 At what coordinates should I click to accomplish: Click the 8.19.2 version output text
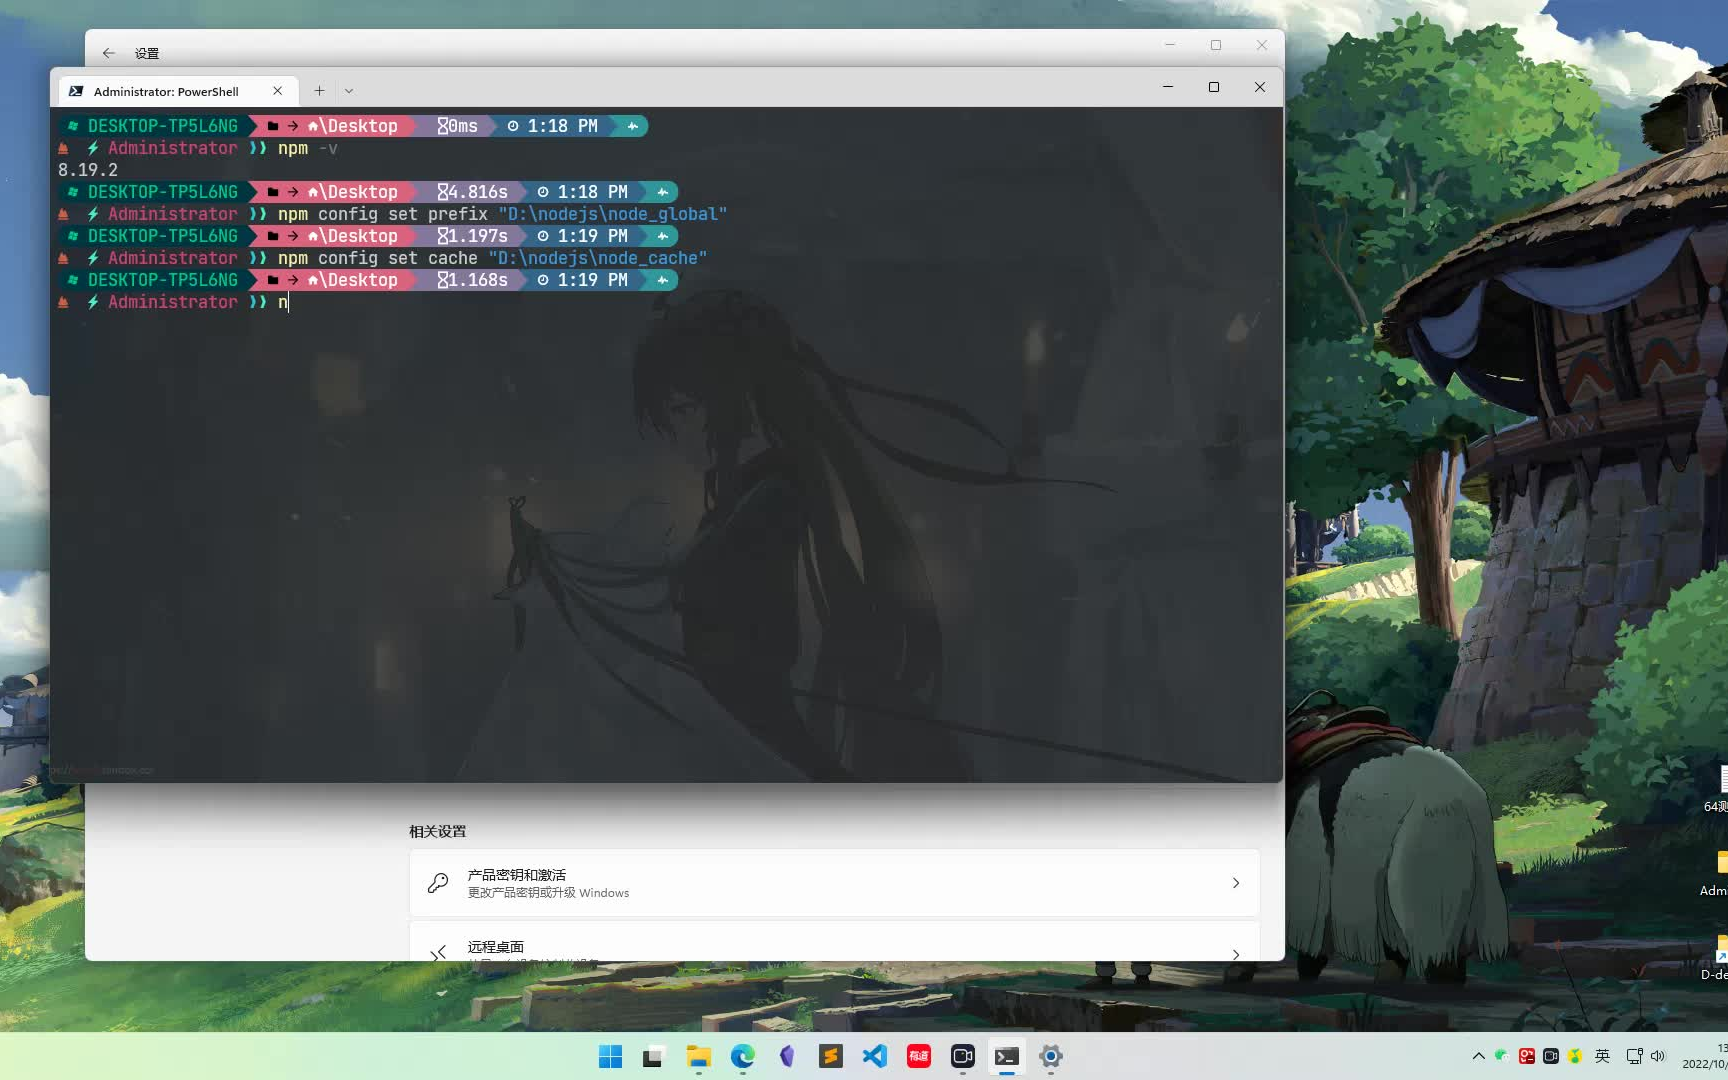coord(88,170)
